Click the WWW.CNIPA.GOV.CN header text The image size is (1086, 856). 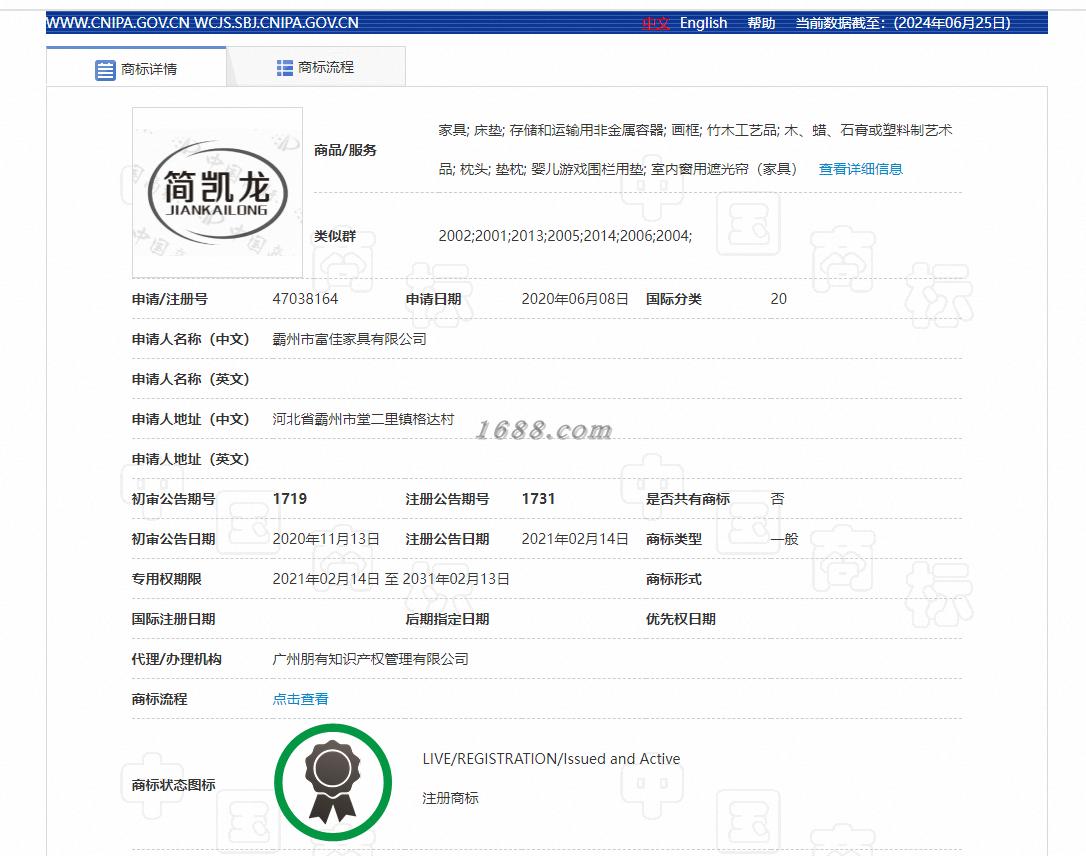(x=118, y=23)
